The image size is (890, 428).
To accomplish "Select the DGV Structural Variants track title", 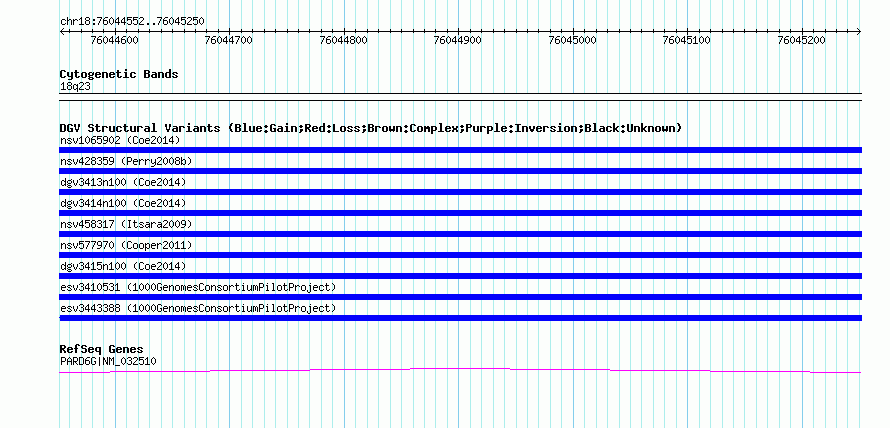I will (x=371, y=128).
